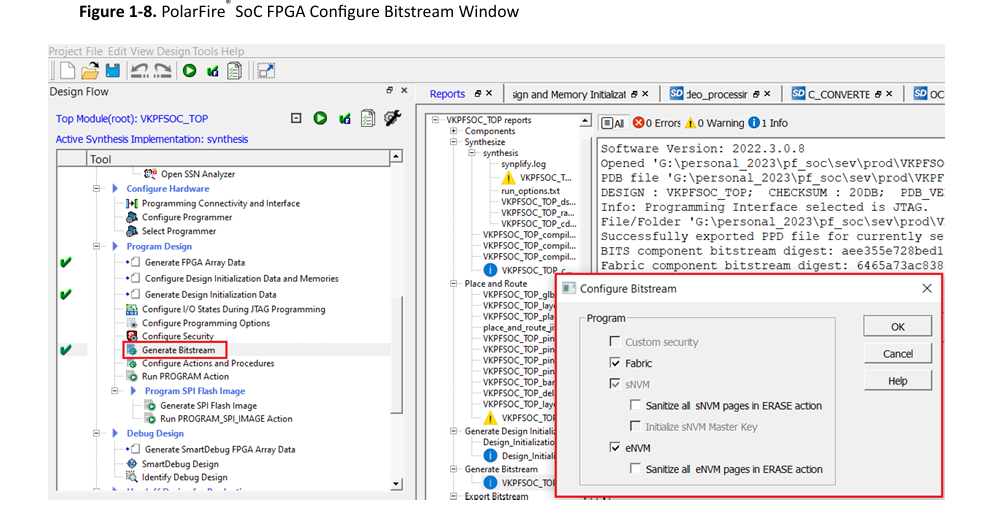Image resolution: width=996 pixels, height=519 pixels.
Task: Click Cancel in Configure Bitstream dialog
Action: (x=898, y=354)
